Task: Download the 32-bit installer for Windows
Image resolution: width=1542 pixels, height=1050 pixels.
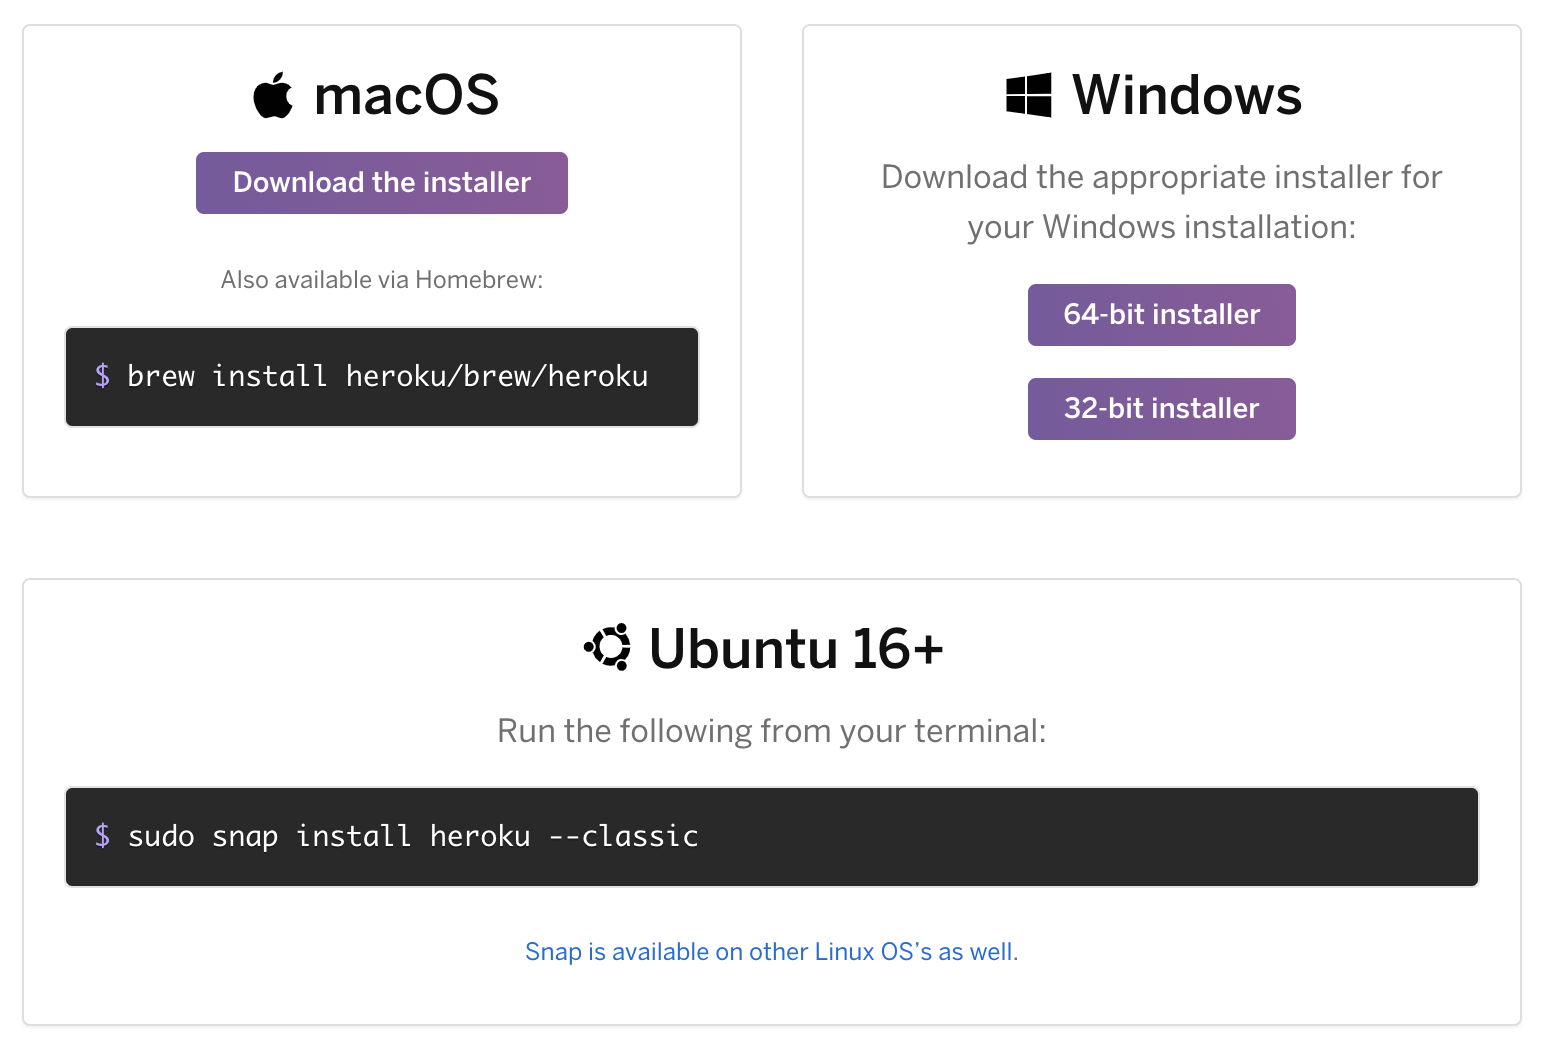Action: point(1162,409)
